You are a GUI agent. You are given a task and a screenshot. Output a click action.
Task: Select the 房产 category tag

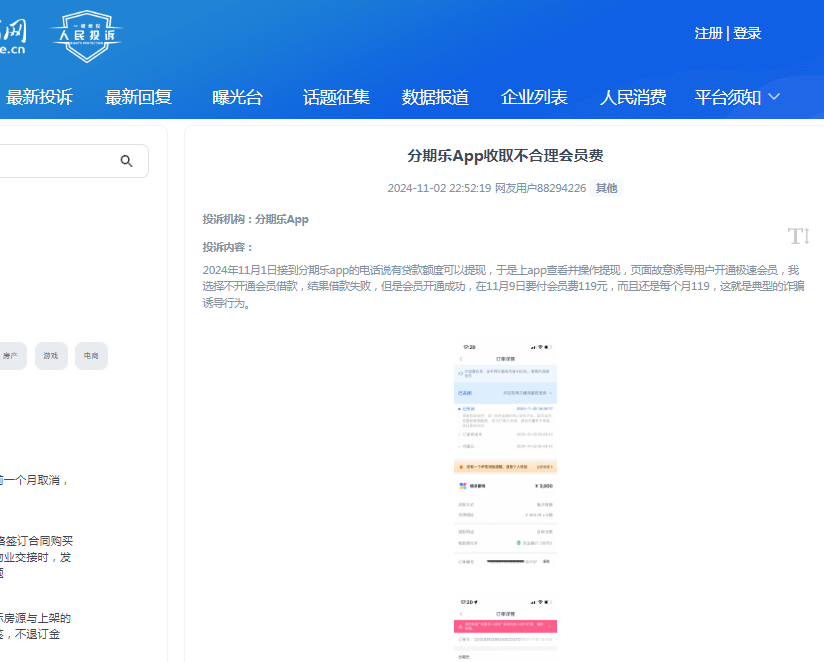[12, 356]
